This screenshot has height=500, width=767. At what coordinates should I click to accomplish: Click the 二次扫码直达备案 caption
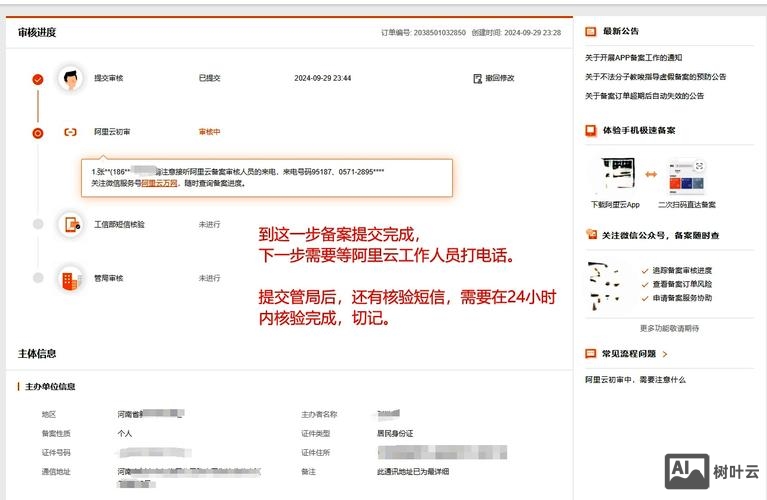[687, 205]
